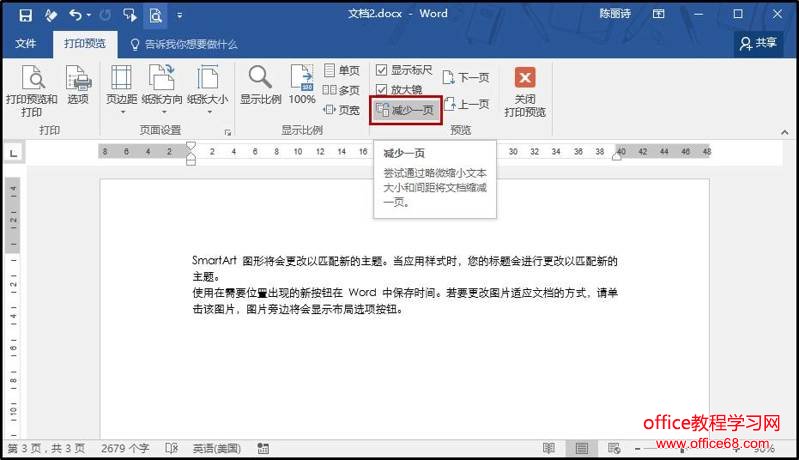Viewport: 799px width, 460px height.
Task: Click the Save icon in the quick access toolbar
Action: point(25,15)
